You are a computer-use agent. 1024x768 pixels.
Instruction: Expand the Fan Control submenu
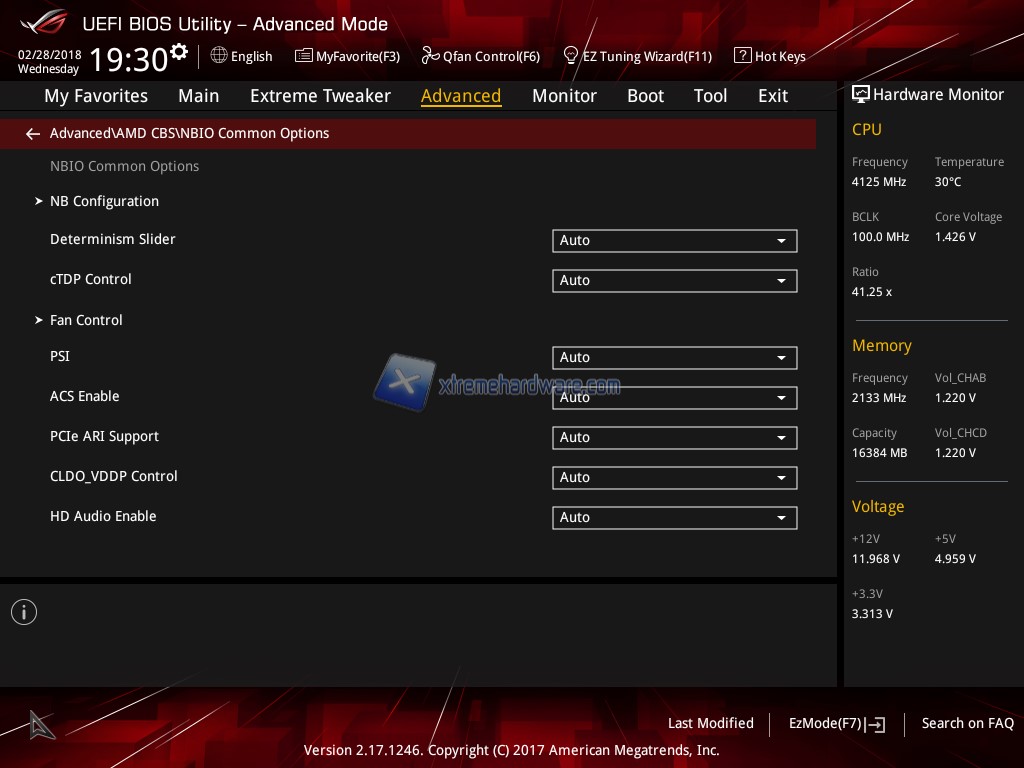[86, 320]
